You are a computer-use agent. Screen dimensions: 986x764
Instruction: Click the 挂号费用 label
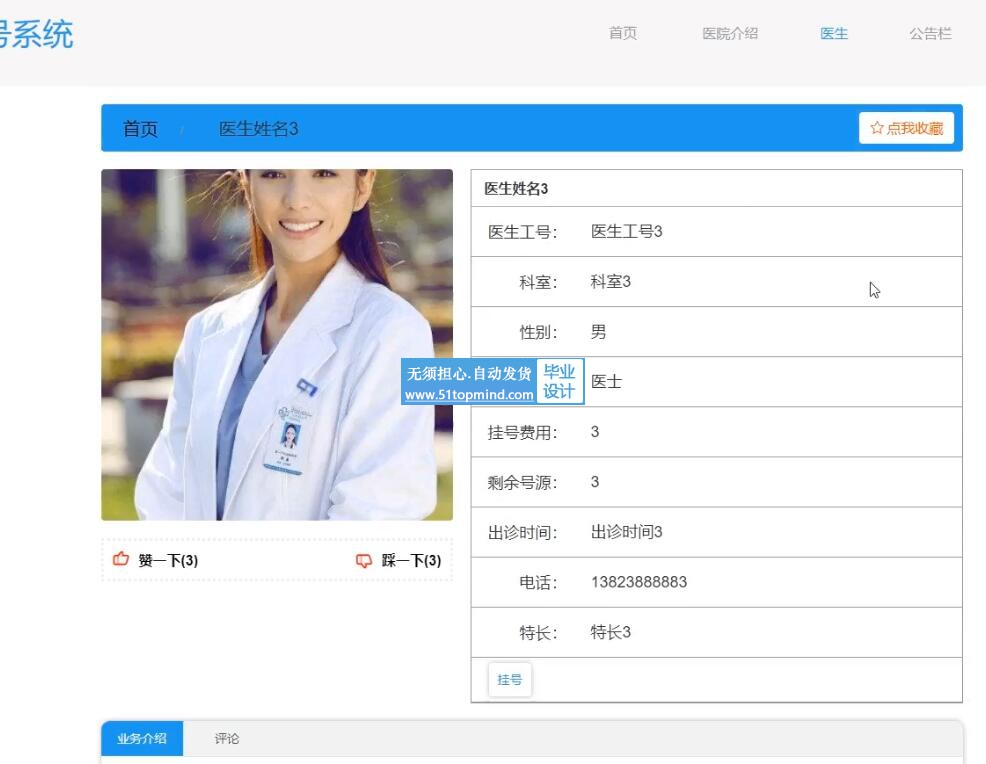[x=523, y=433]
